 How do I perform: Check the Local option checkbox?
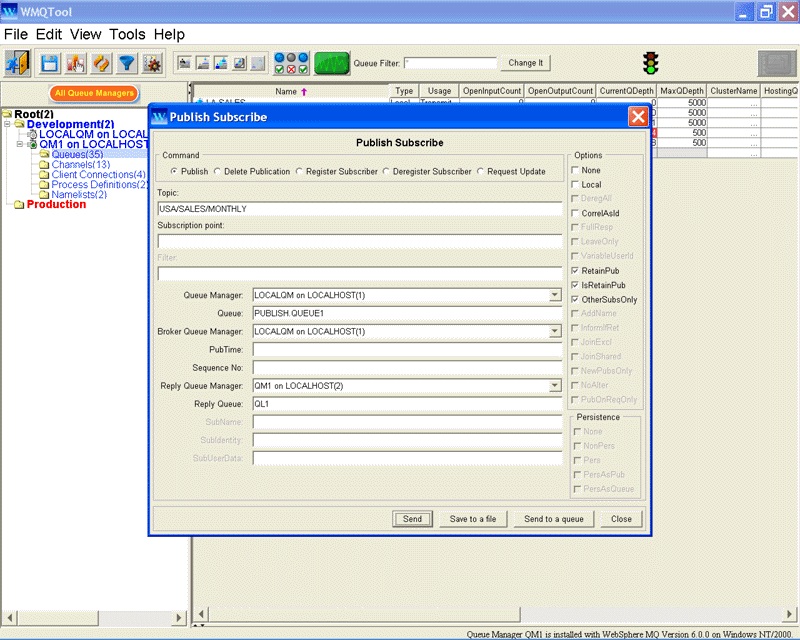(575, 184)
